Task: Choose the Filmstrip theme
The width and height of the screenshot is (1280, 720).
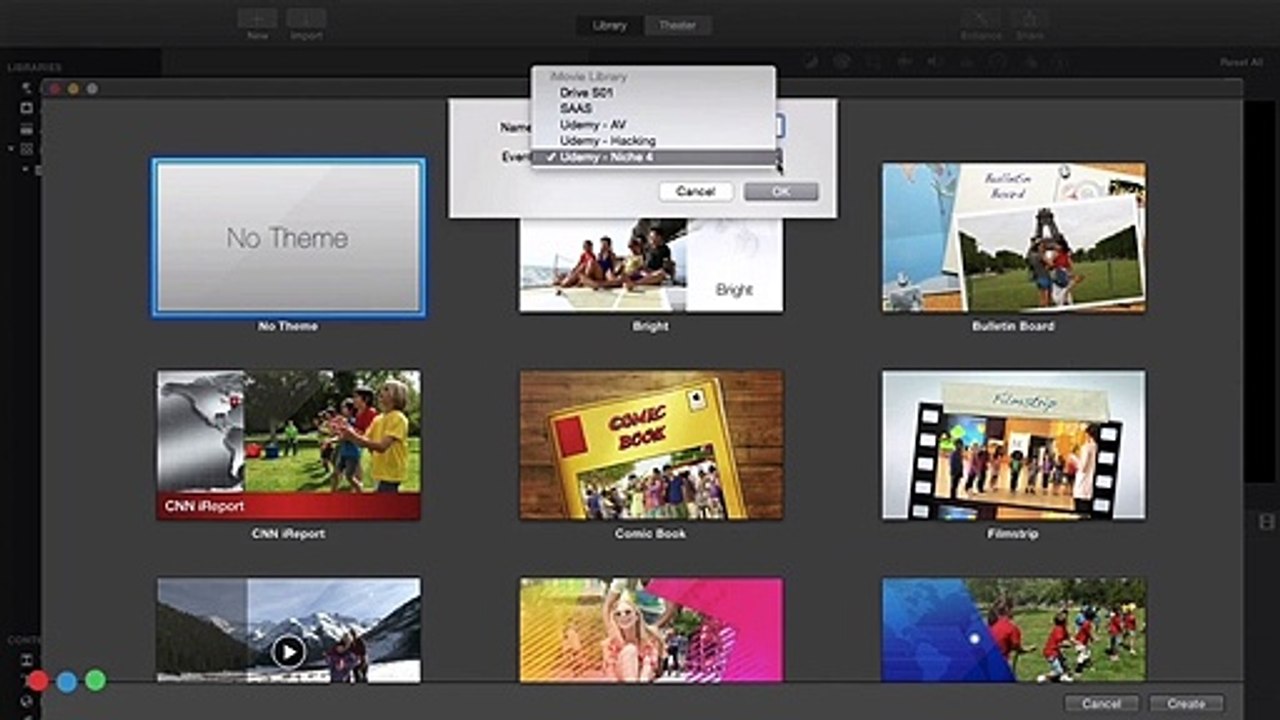Action: pyautogui.click(x=1013, y=446)
